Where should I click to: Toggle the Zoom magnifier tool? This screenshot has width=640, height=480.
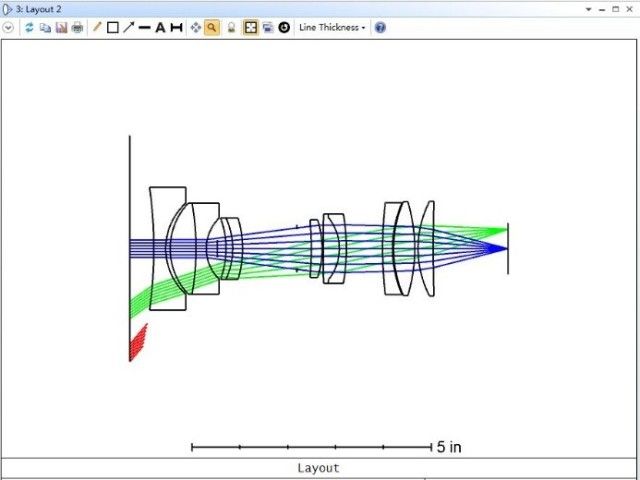coord(212,28)
